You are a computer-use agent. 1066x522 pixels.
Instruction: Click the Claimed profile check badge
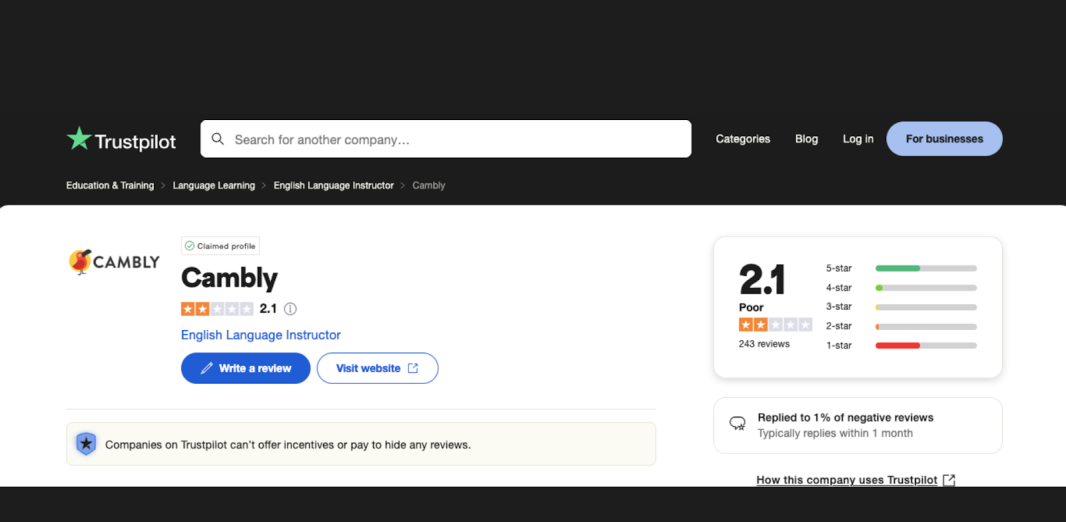[x=220, y=246]
